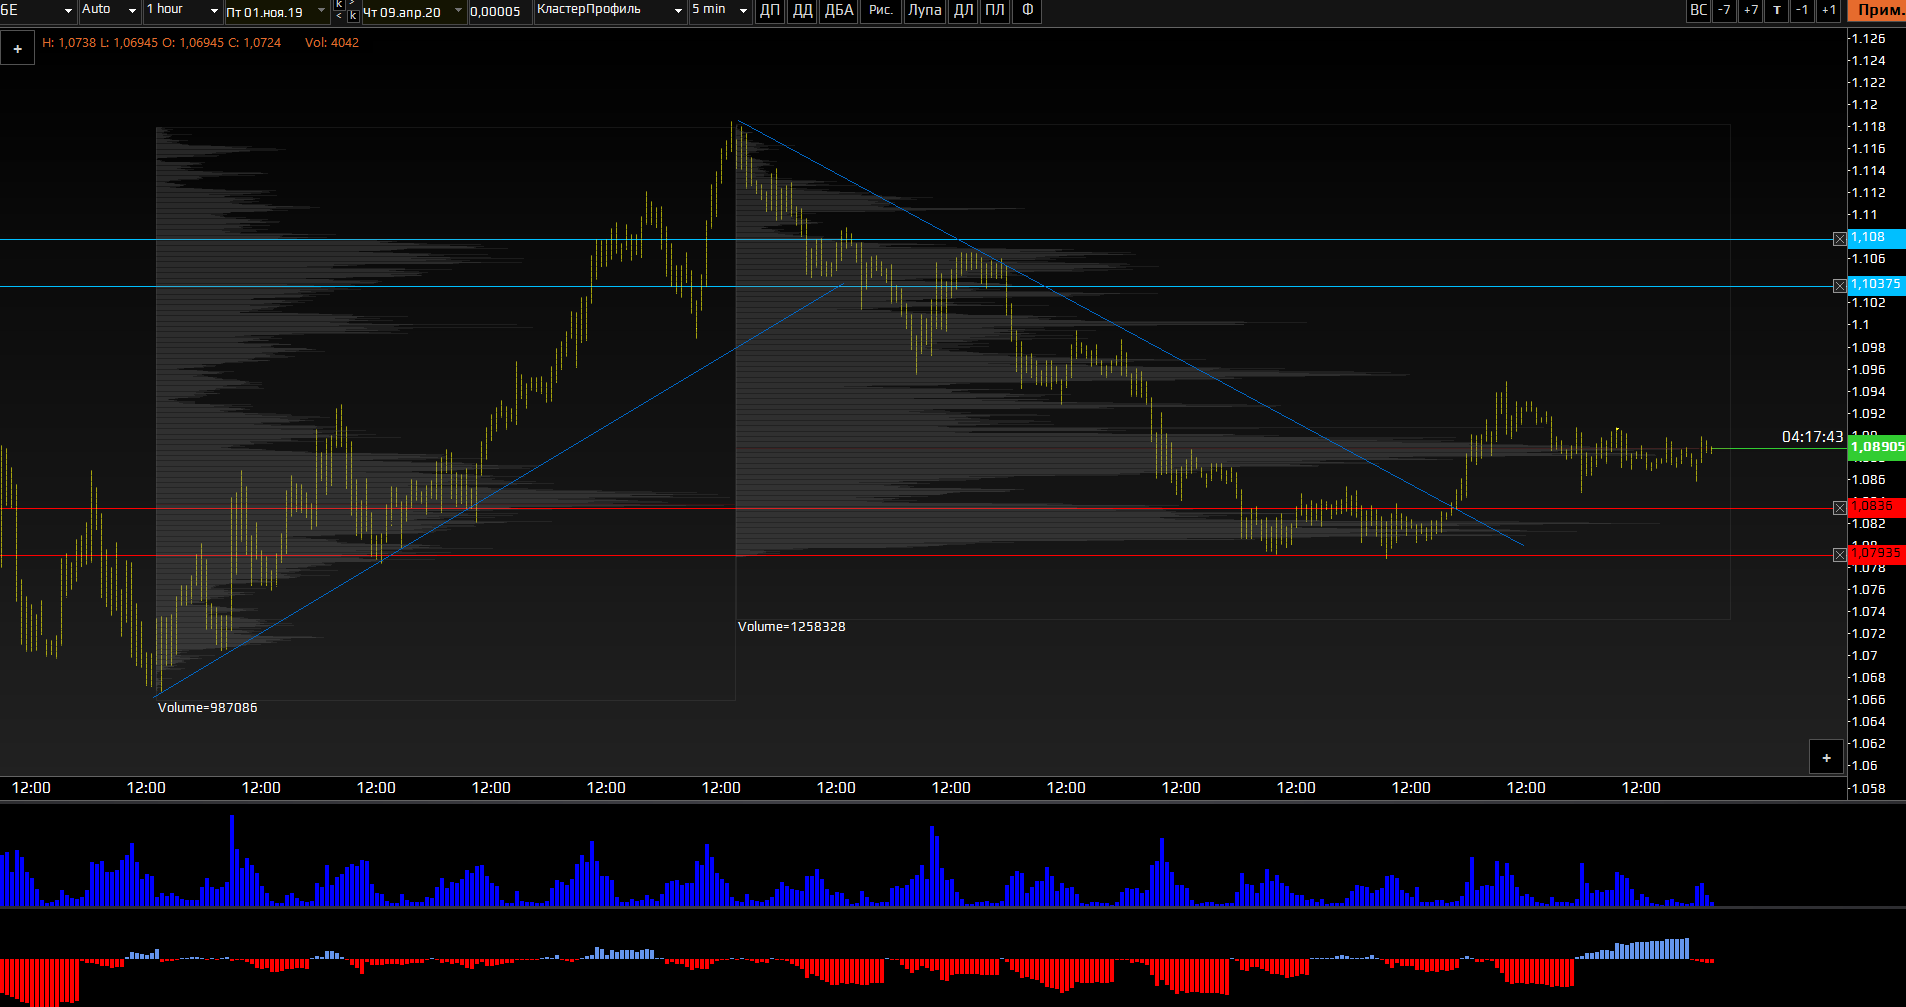Click the plus button at chart bottom-right
This screenshot has height=1007, width=1906.
pos(1826,758)
